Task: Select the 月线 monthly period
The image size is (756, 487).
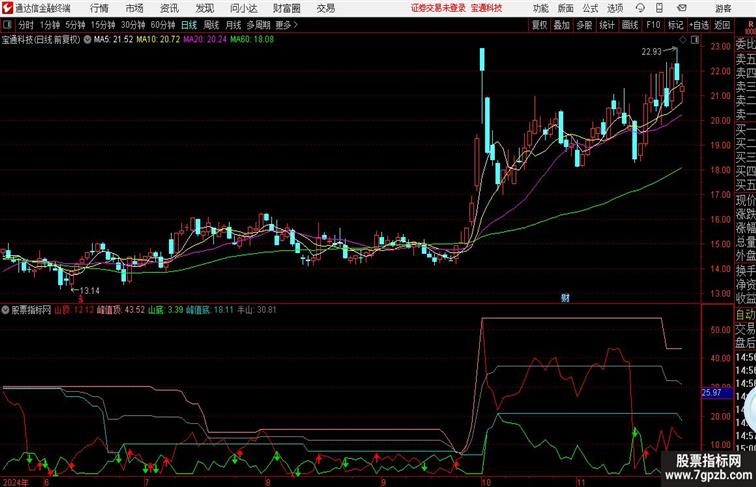Action: tap(233, 25)
